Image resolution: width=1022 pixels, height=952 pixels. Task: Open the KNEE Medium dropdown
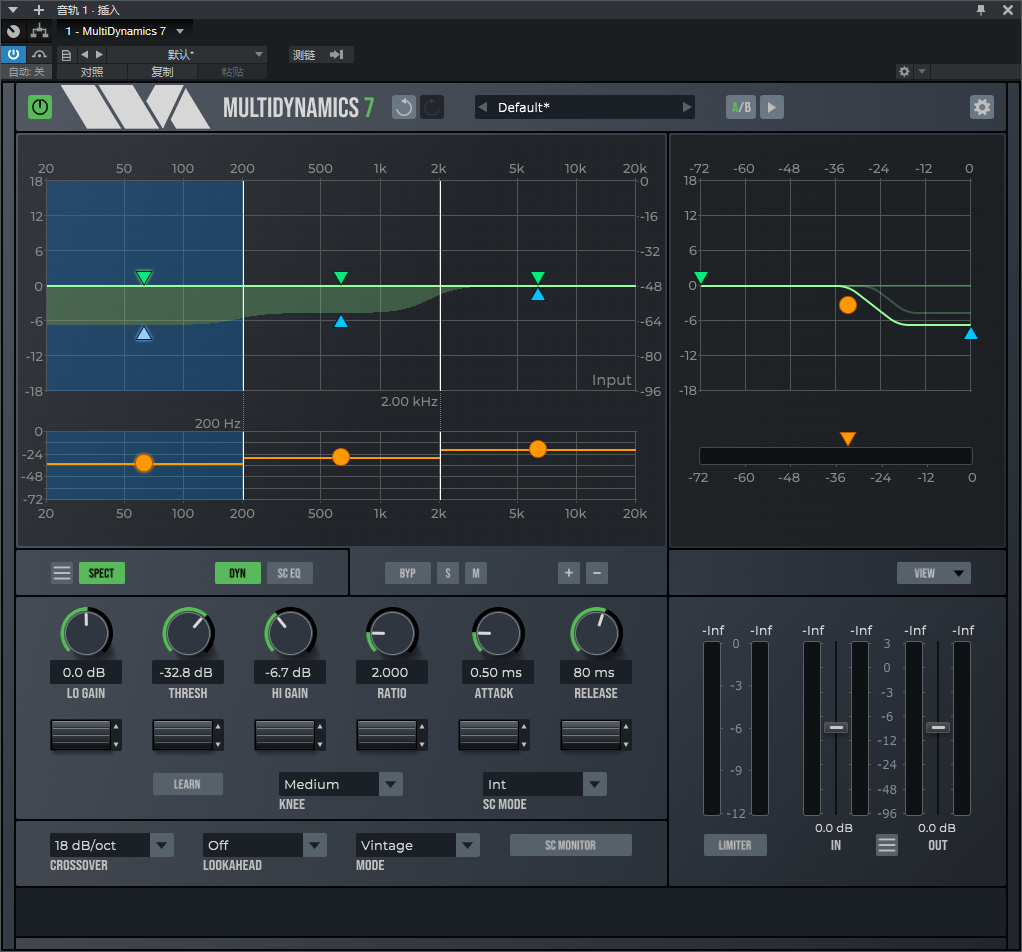(340, 784)
